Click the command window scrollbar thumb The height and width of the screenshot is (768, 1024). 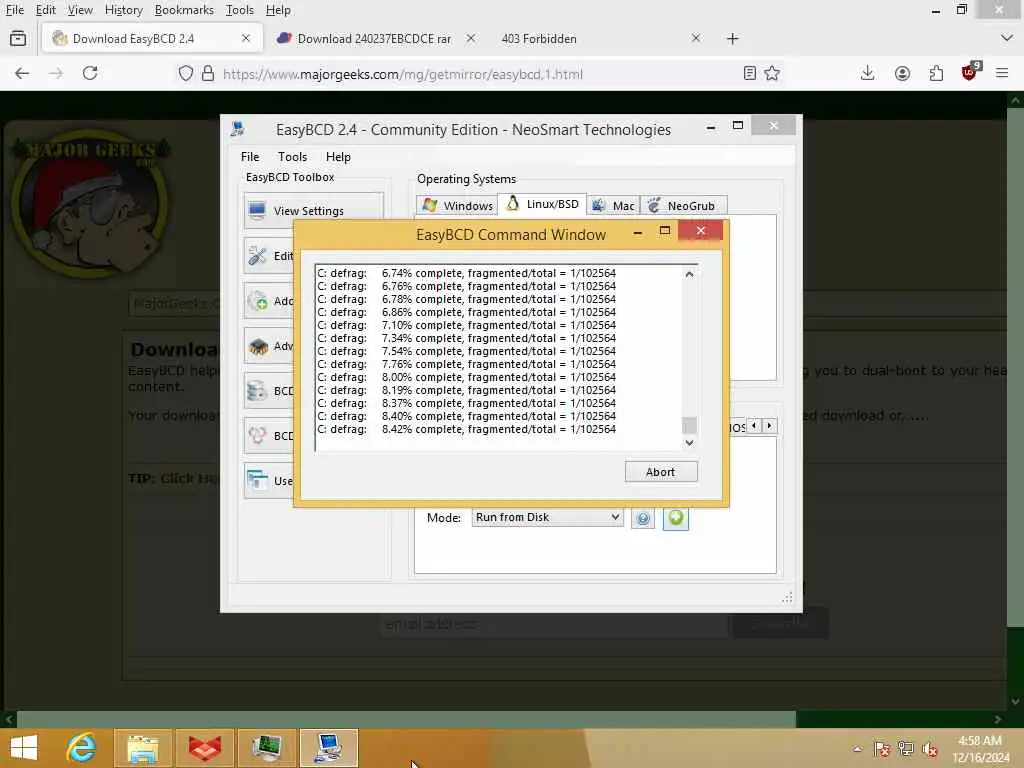point(689,425)
